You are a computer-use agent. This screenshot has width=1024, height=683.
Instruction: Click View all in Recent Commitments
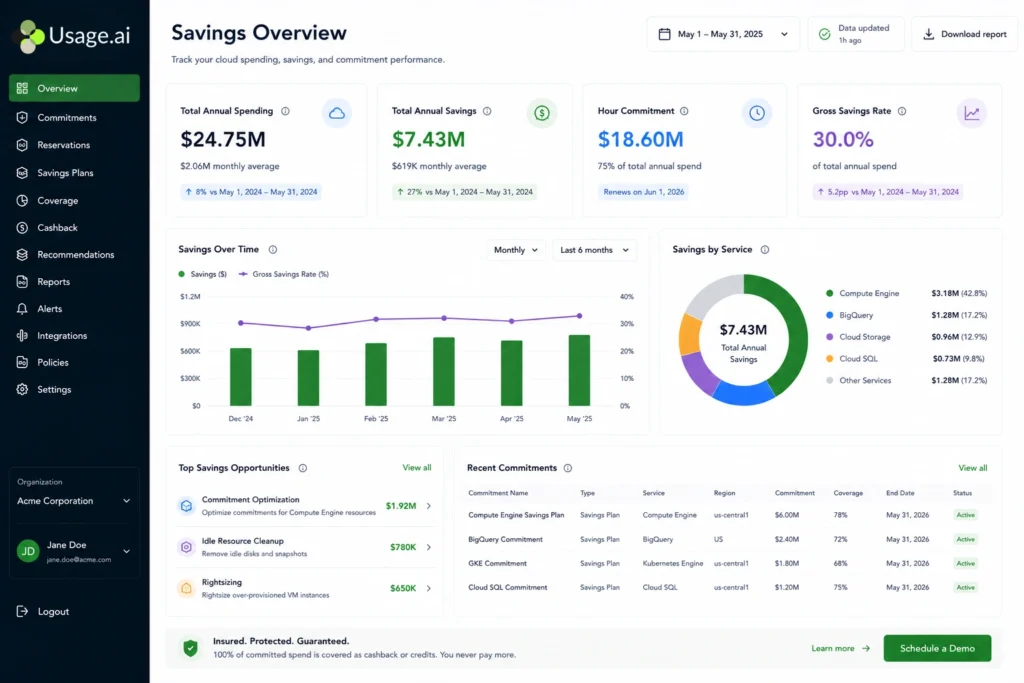click(x=972, y=468)
